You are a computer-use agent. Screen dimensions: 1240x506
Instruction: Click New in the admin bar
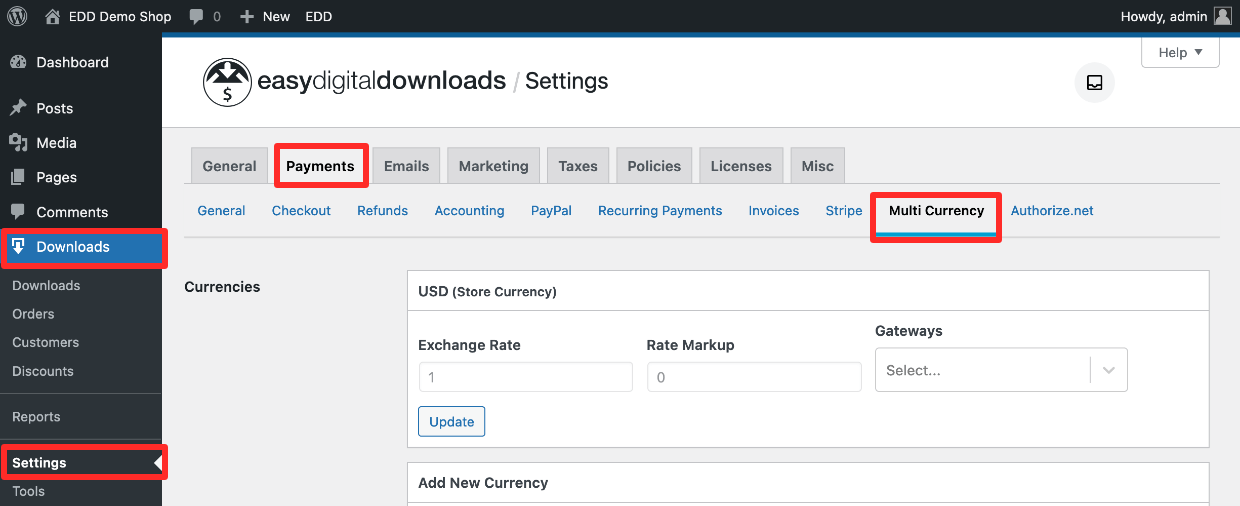(276, 16)
